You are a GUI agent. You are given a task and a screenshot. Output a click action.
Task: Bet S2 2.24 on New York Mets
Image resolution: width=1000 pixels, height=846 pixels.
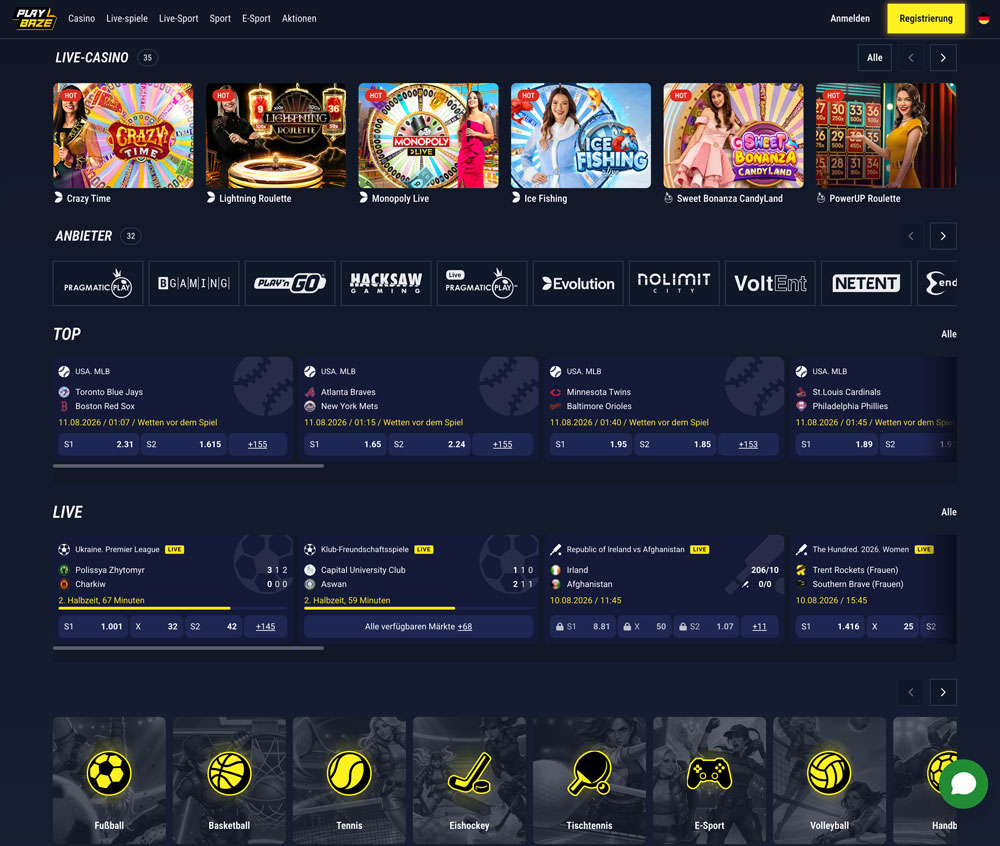click(x=429, y=444)
